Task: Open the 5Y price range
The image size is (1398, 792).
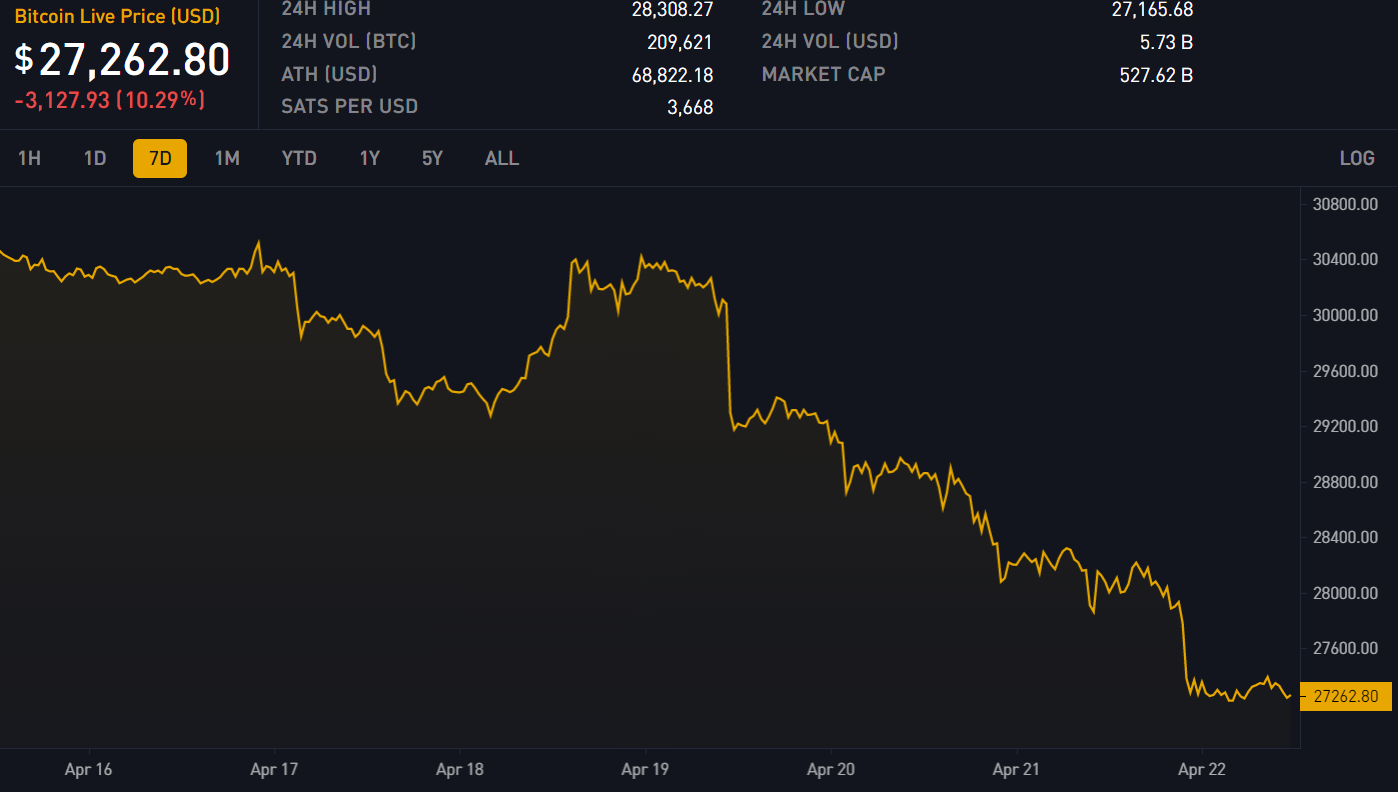Action: pyautogui.click(x=432, y=158)
